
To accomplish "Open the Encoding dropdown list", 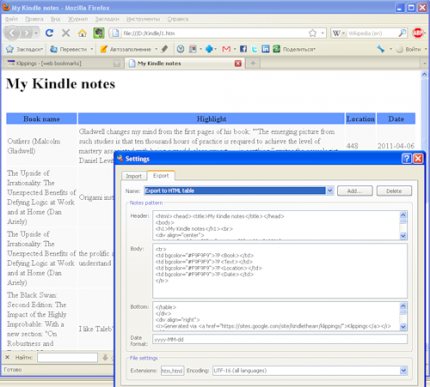I will point(403,370).
